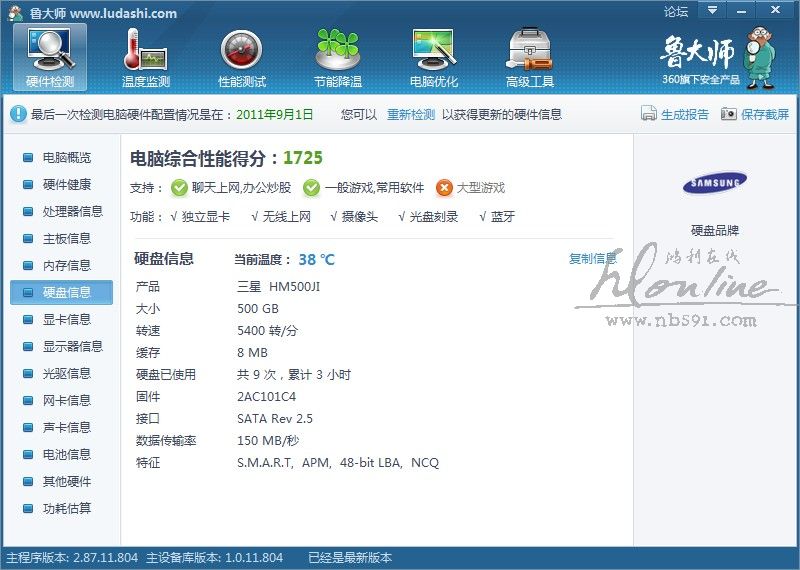800x570 pixels.
Task: Click the 独立显卡 feature label
Action: pyautogui.click(x=205, y=217)
